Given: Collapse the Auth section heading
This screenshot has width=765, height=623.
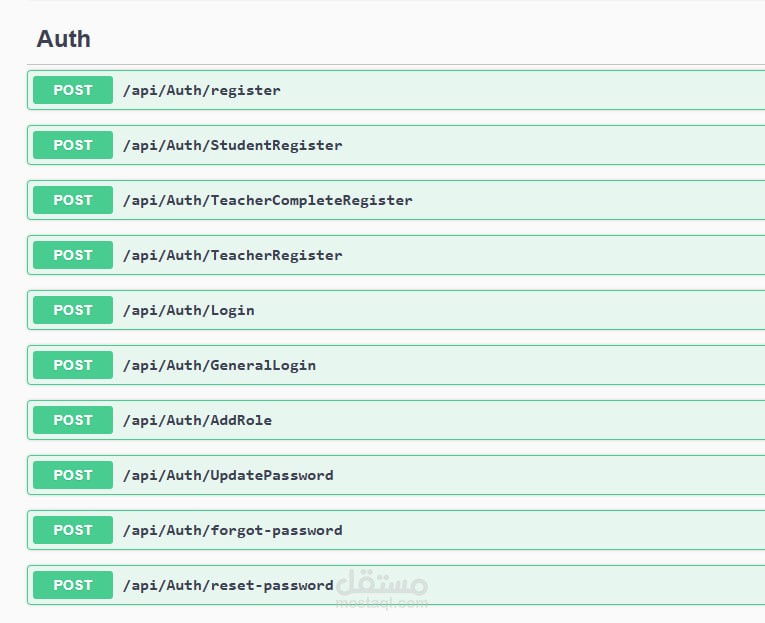Looking at the screenshot, I should tap(64, 39).
